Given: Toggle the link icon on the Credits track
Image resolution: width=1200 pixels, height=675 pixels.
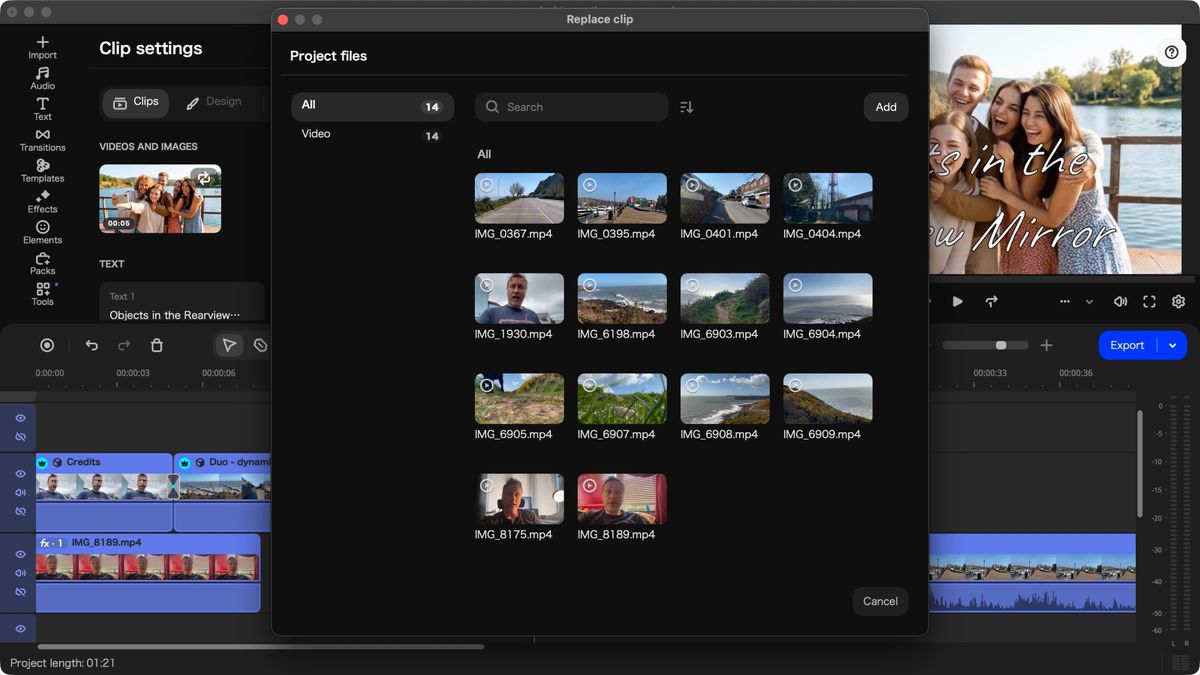Looking at the screenshot, I should (20, 512).
